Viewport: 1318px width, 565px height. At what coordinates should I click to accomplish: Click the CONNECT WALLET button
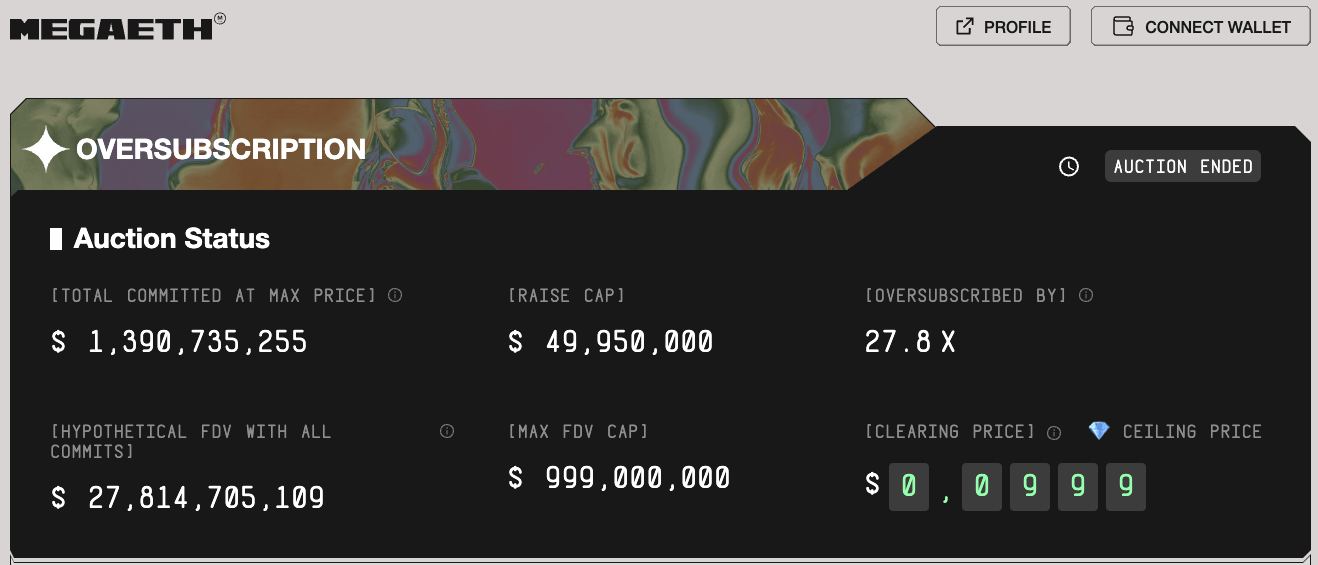pos(1200,27)
